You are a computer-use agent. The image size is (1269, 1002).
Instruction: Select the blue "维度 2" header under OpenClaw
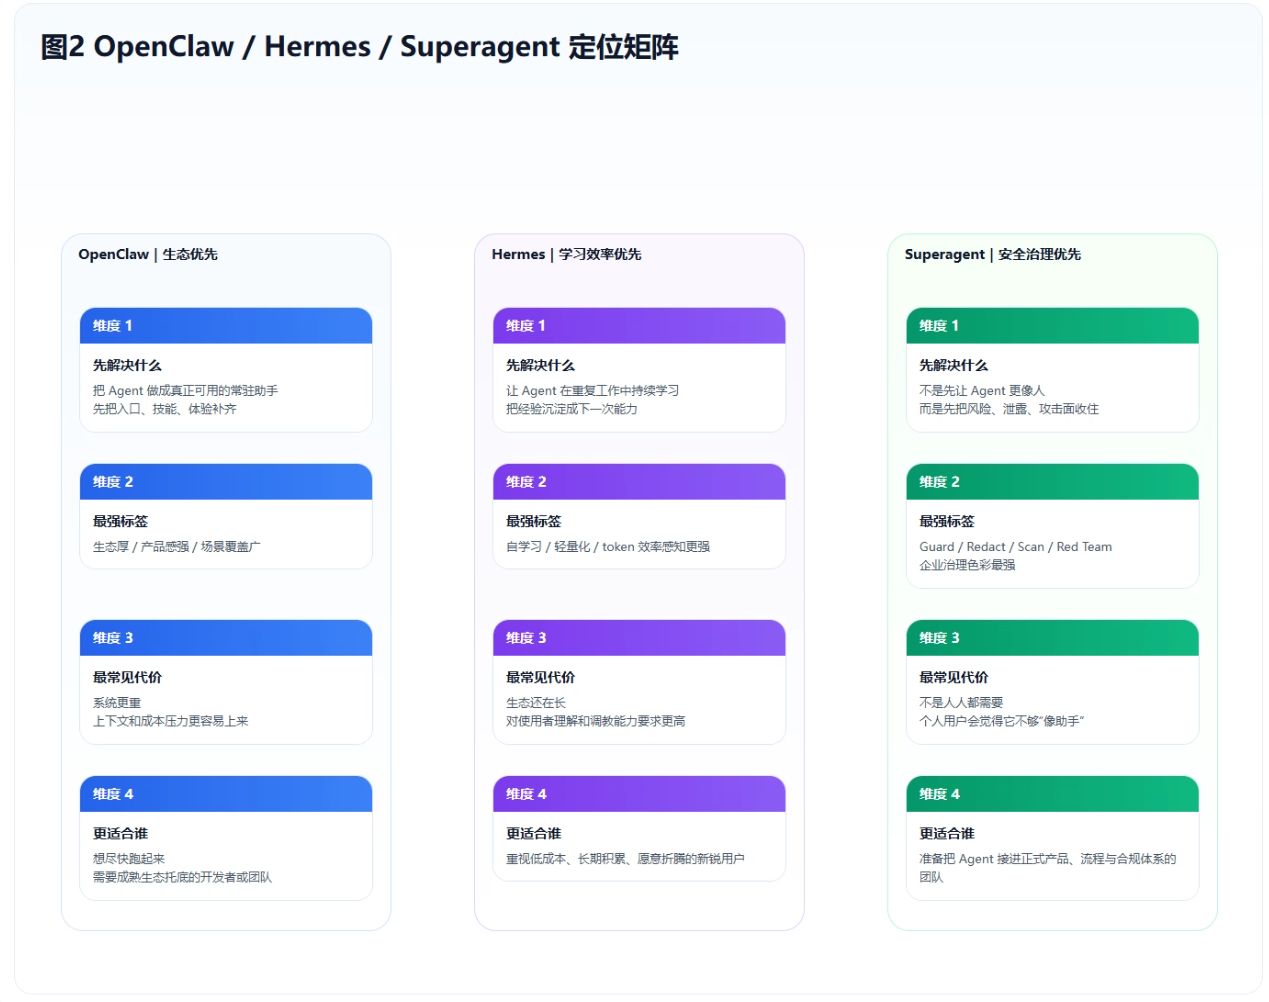(226, 482)
